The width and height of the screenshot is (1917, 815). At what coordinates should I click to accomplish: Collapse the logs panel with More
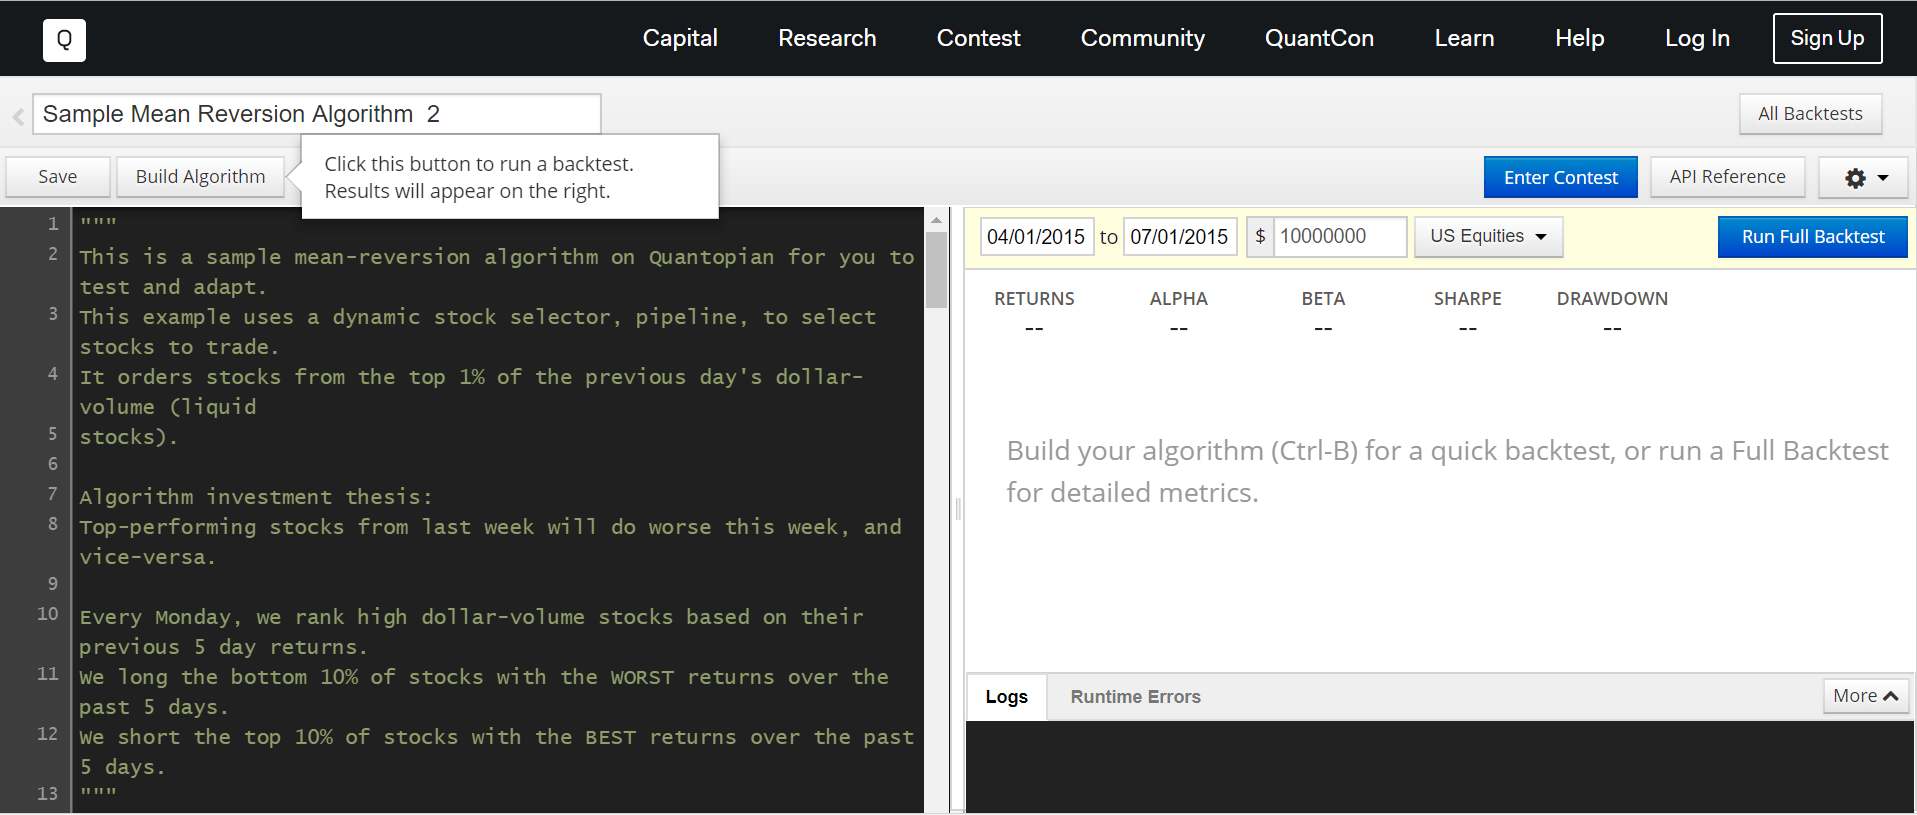(x=1865, y=696)
